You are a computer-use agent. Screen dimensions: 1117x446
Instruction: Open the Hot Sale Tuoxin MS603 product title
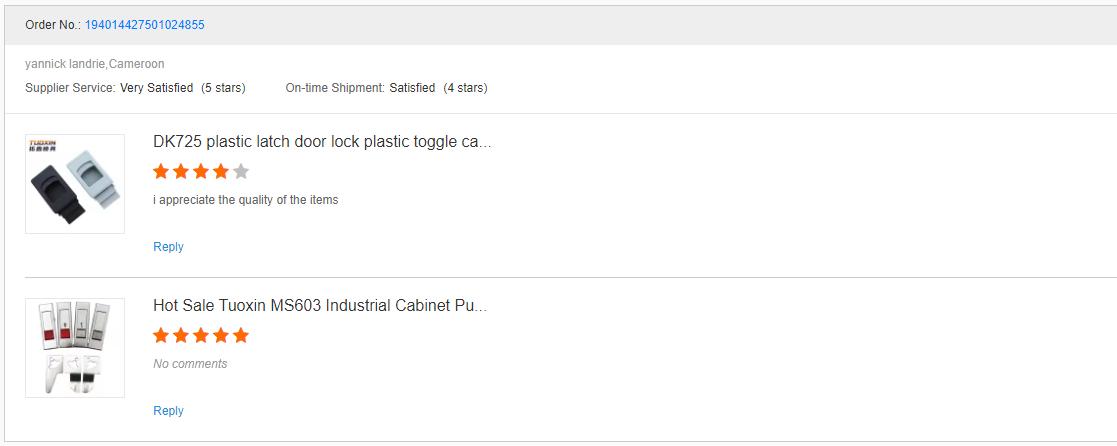(320, 306)
